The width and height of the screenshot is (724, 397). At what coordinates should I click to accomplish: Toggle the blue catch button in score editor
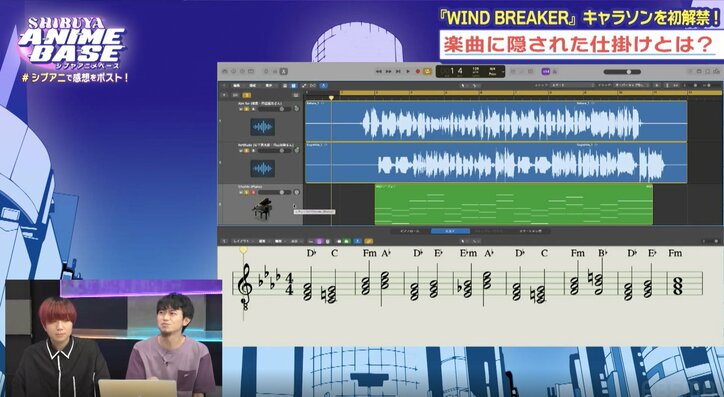(x=357, y=241)
